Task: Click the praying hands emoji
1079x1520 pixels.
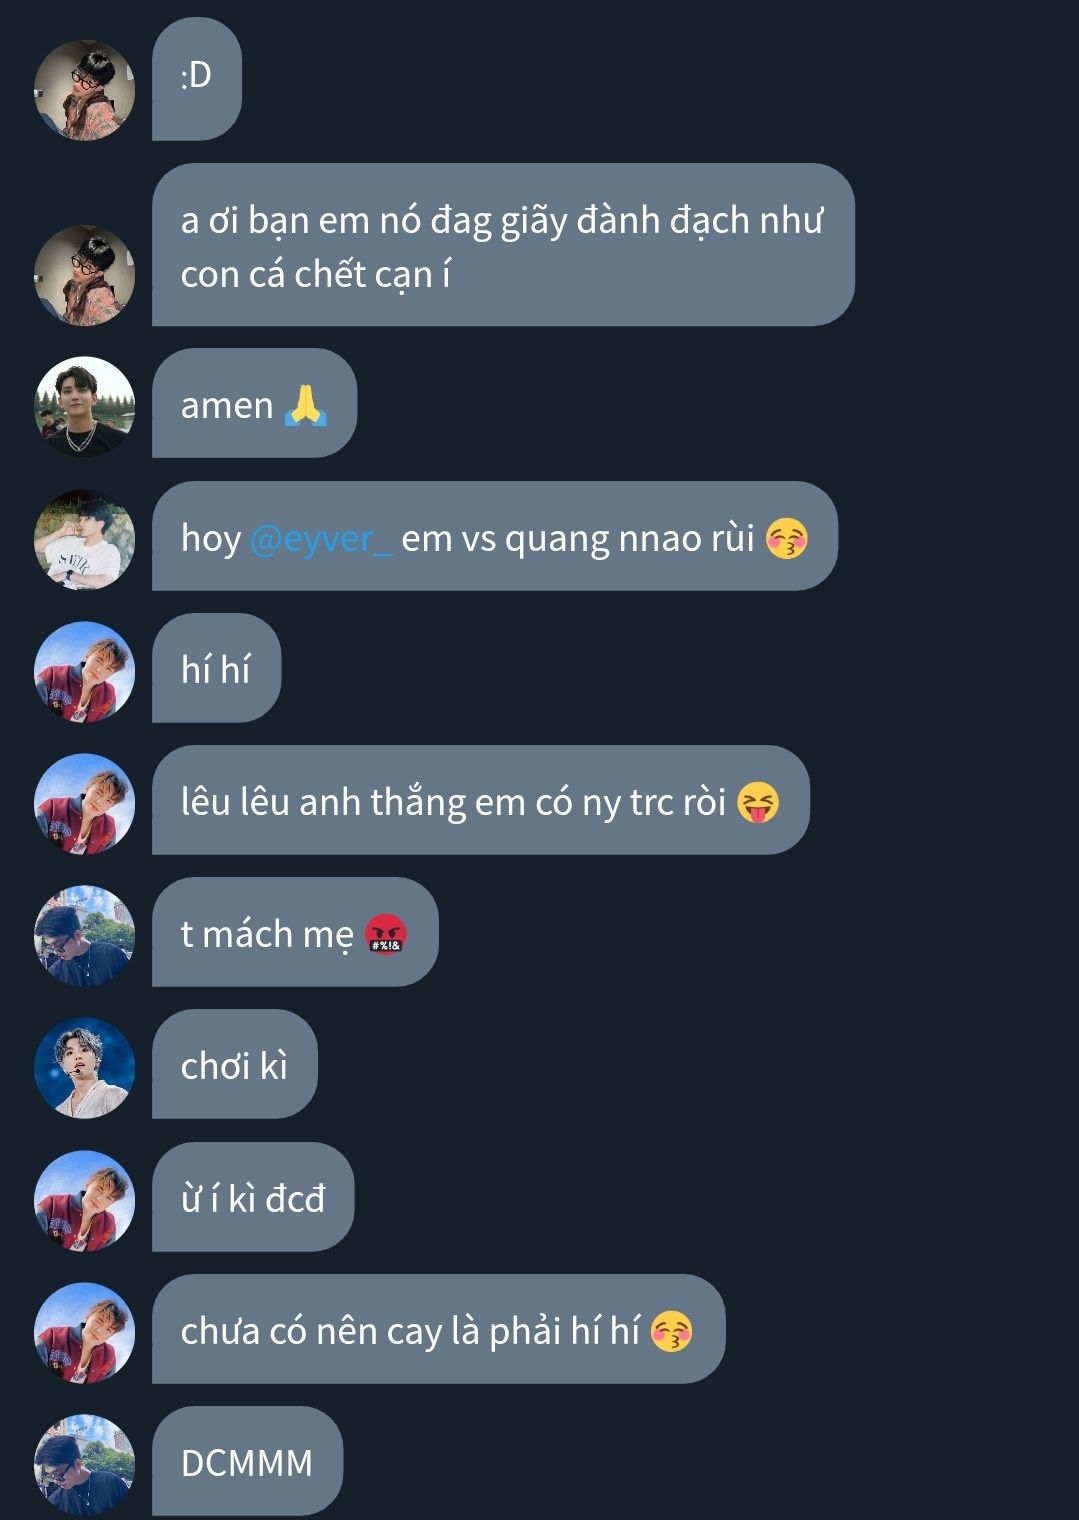Action: tap(306, 406)
